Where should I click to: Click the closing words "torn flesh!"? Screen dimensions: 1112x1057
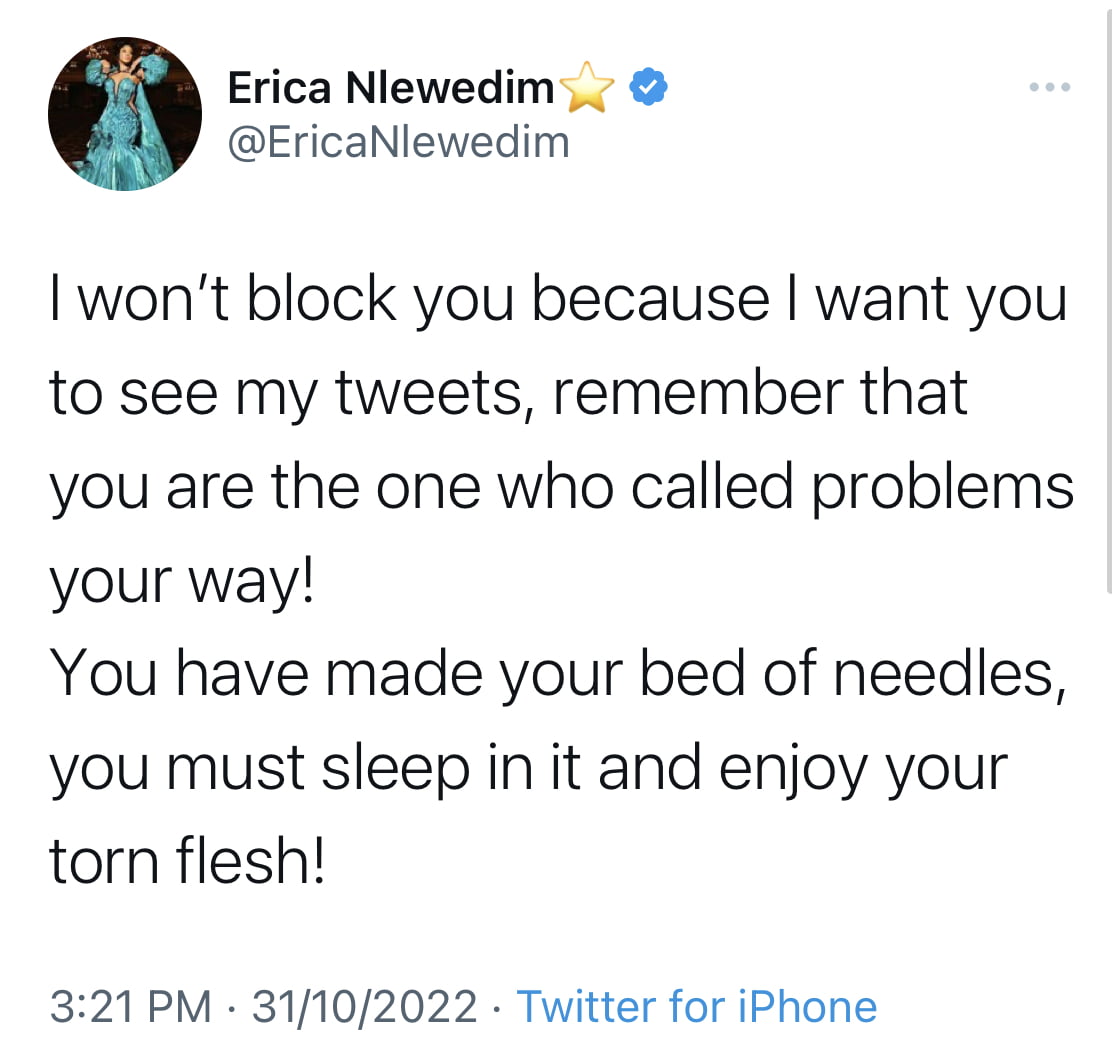point(187,860)
